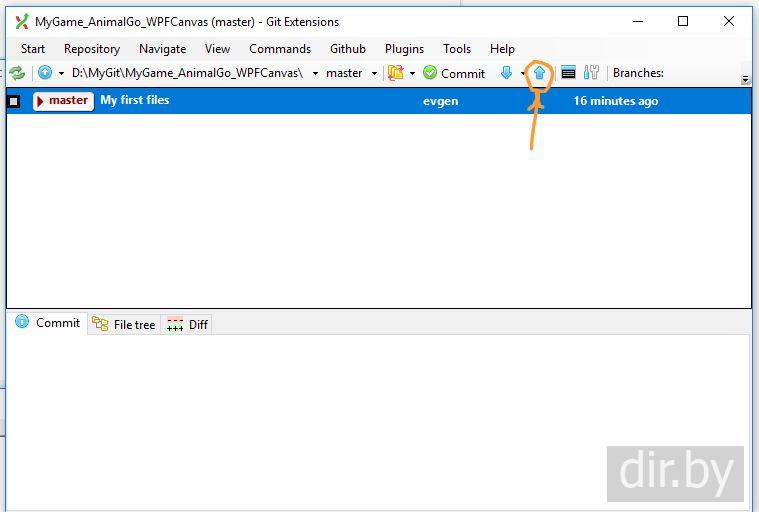
Task: Open the master branch dropdown
Action: (x=374, y=73)
